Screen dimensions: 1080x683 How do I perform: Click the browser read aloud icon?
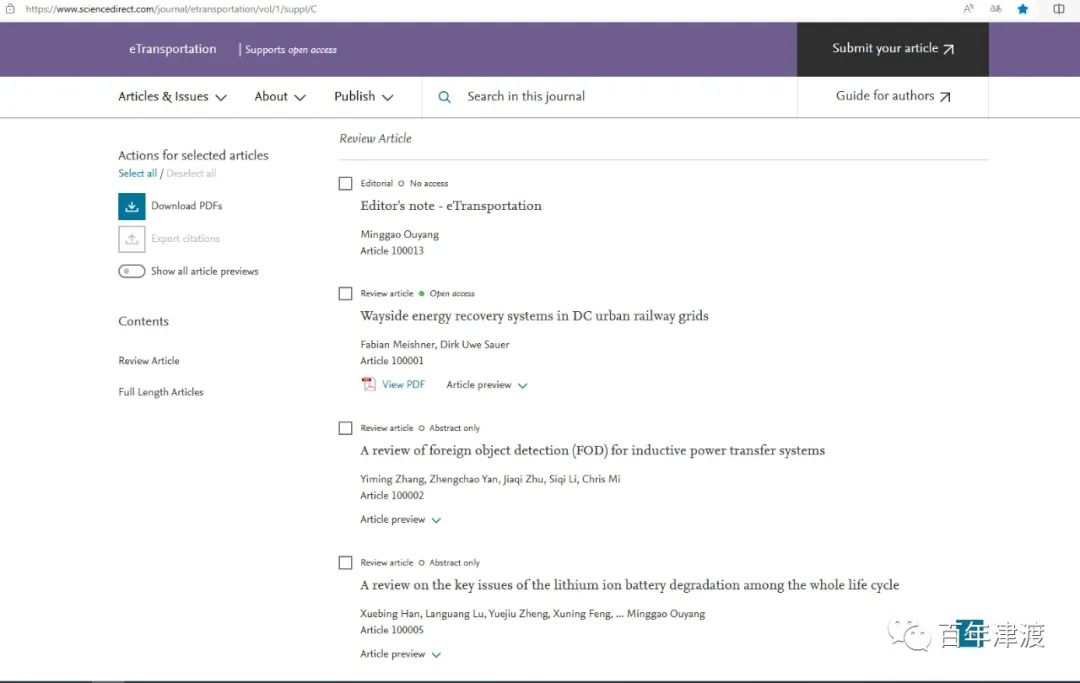point(968,9)
